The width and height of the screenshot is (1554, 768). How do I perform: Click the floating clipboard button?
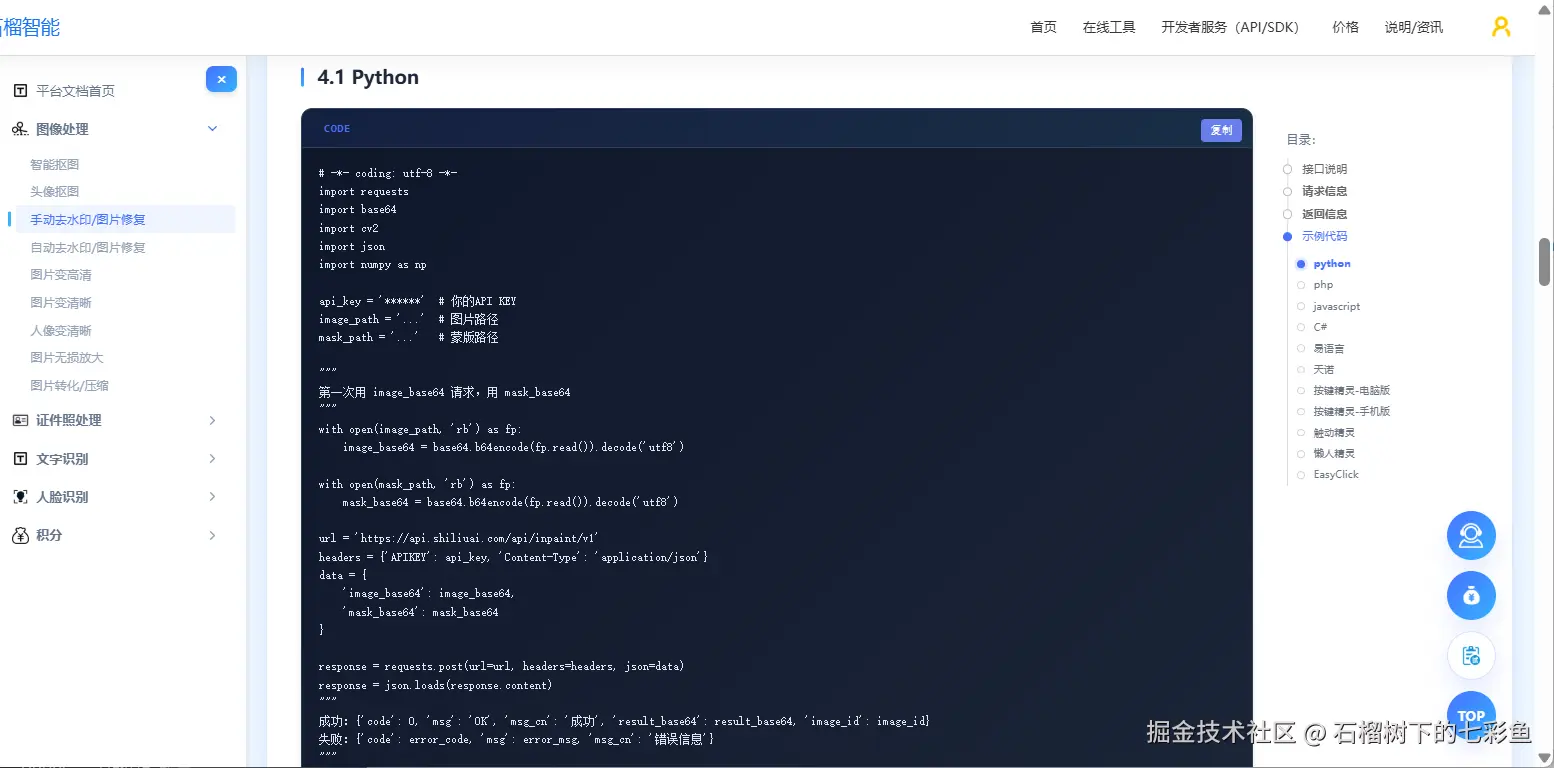(1471, 656)
